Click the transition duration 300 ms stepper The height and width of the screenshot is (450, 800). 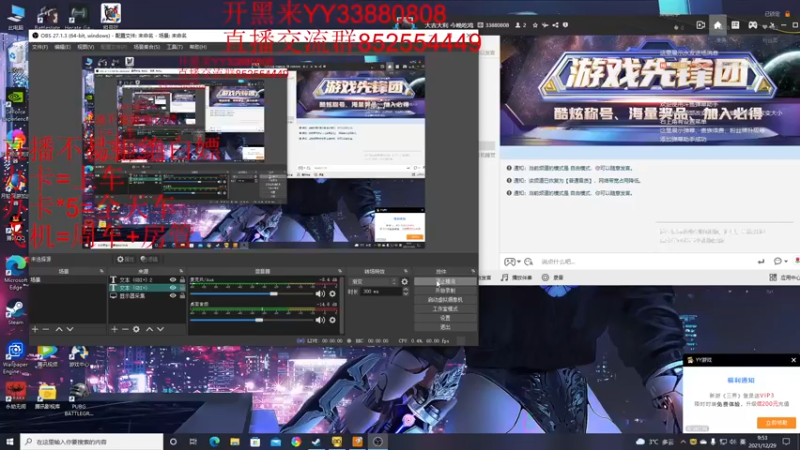coord(406,291)
